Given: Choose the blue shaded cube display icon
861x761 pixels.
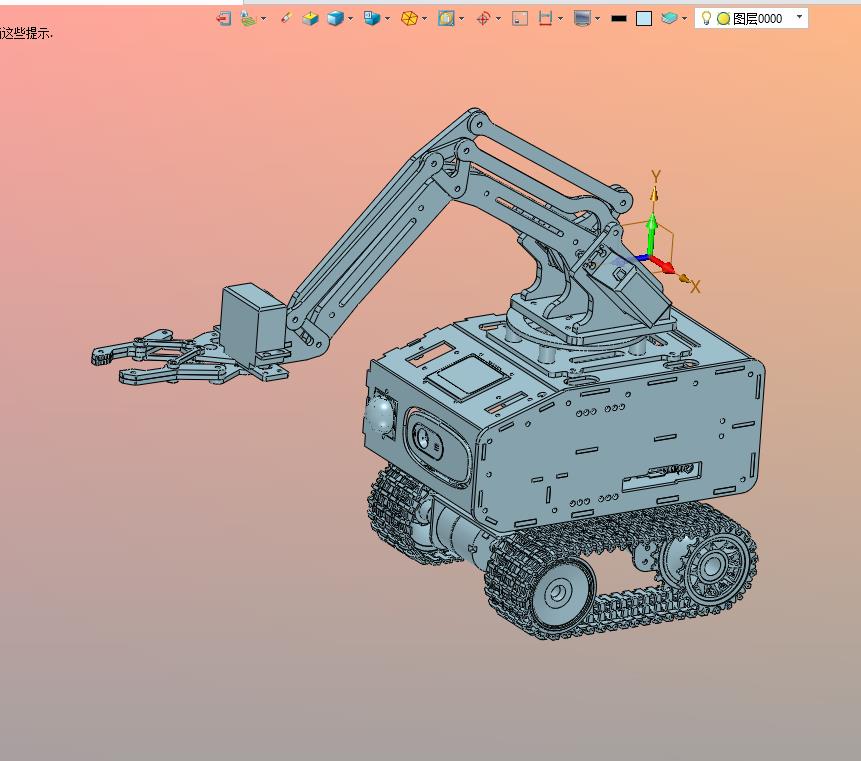Looking at the screenshot, I should (335, 19).
